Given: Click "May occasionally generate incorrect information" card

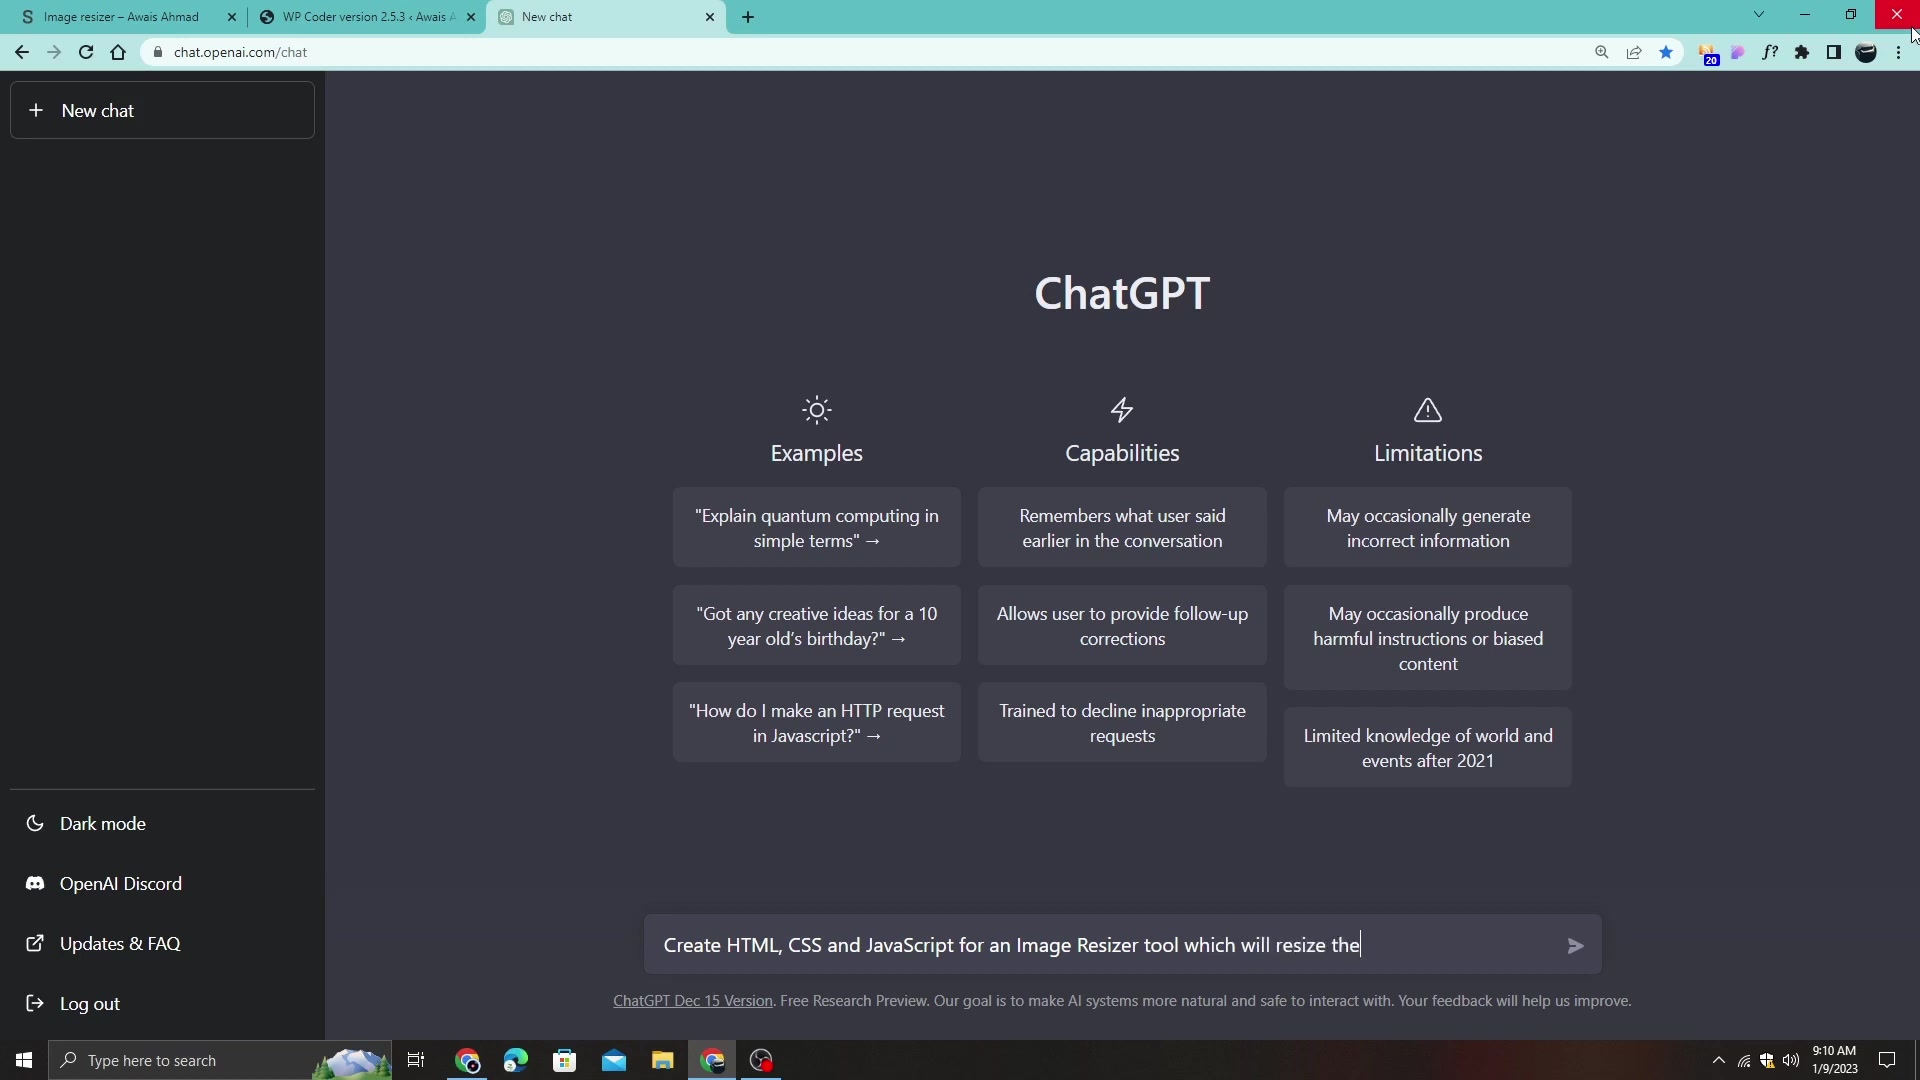Looking at the screenshot, I should pyautogui.click(x=1428, y=528).
